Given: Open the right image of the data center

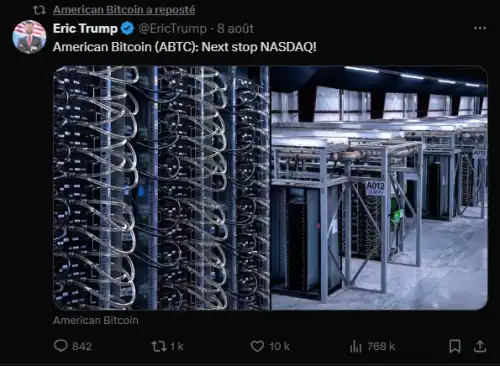Looking at the screenshot, I should pos(379,188).
